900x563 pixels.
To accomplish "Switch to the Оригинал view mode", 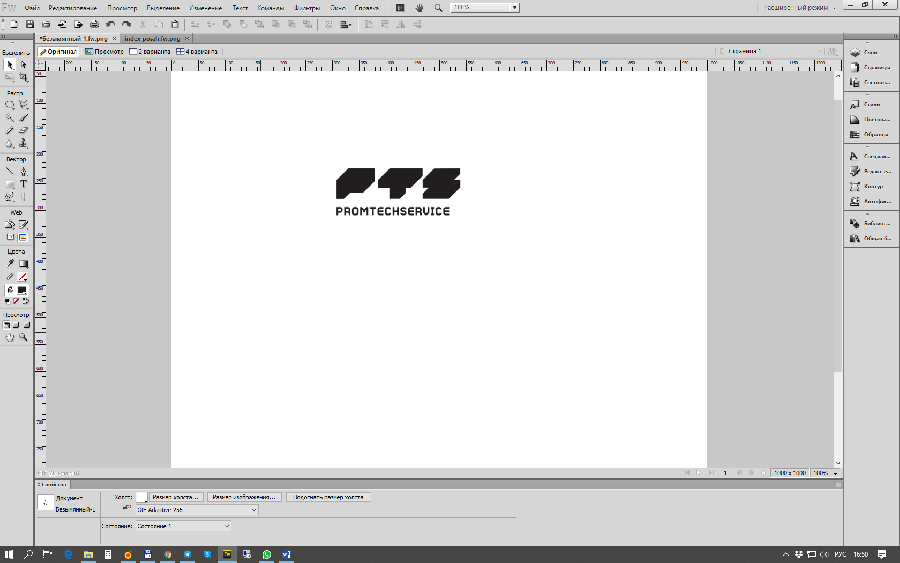I will pos(59,51).
